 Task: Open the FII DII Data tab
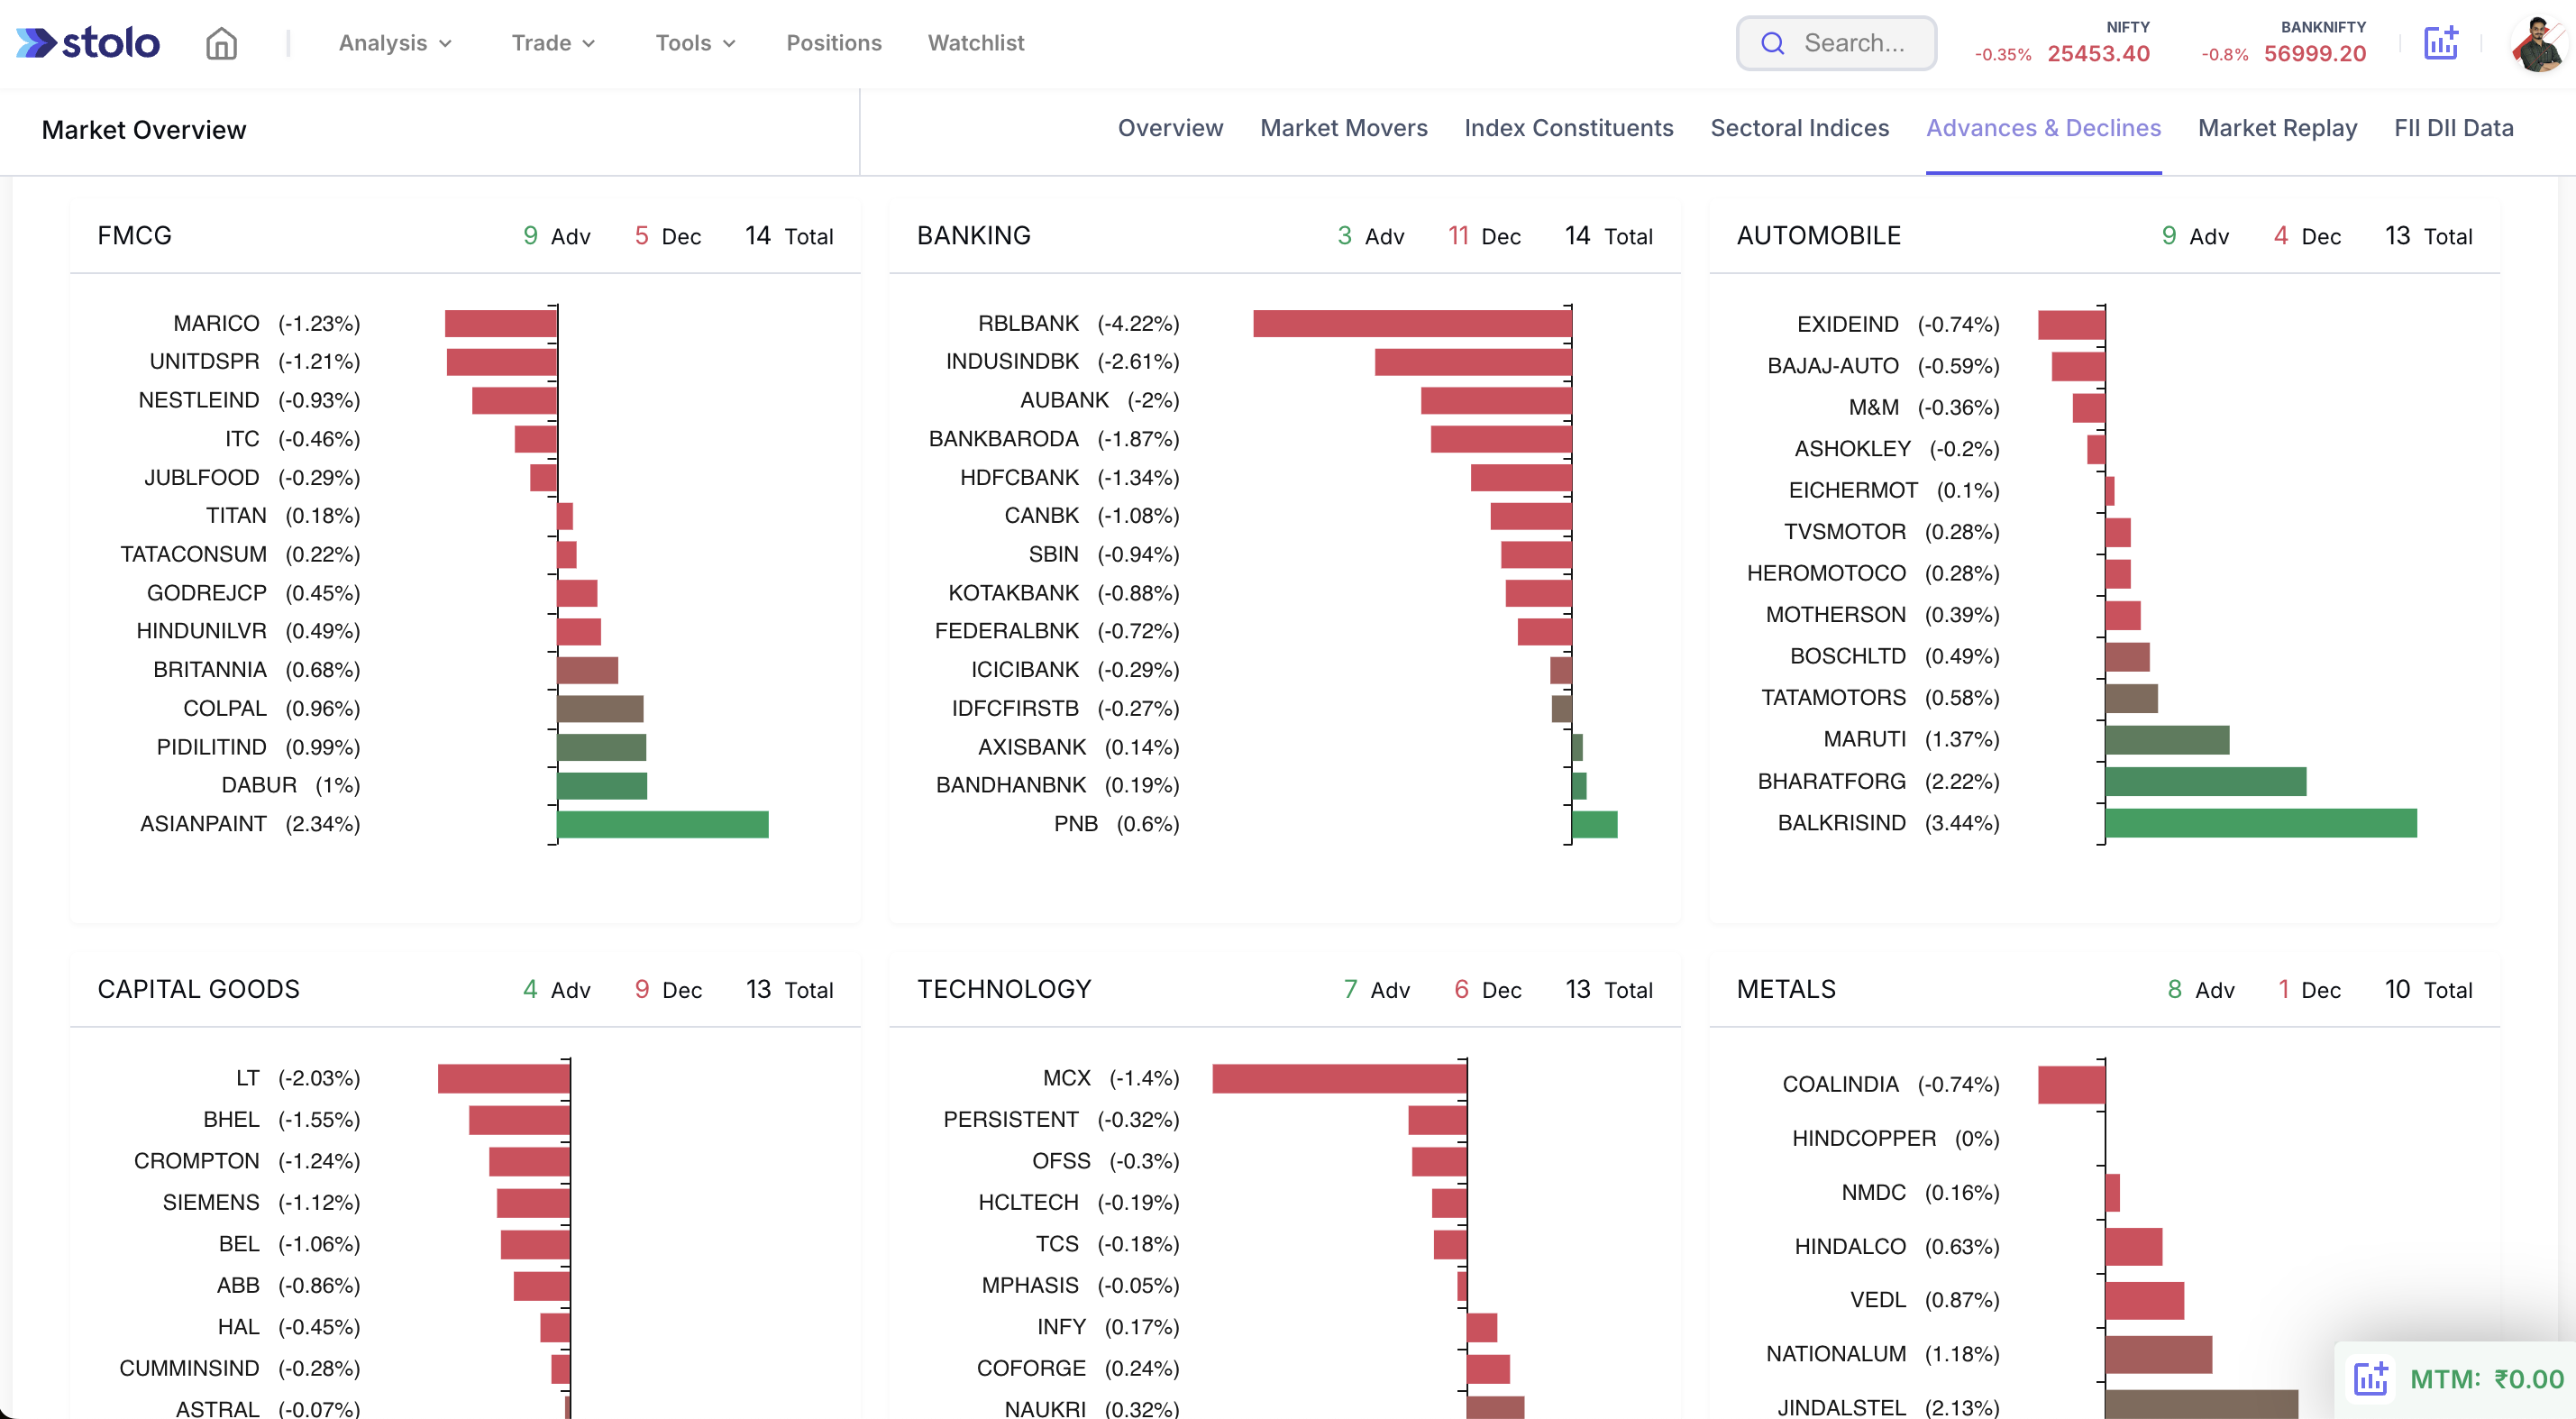[2453, 128]
